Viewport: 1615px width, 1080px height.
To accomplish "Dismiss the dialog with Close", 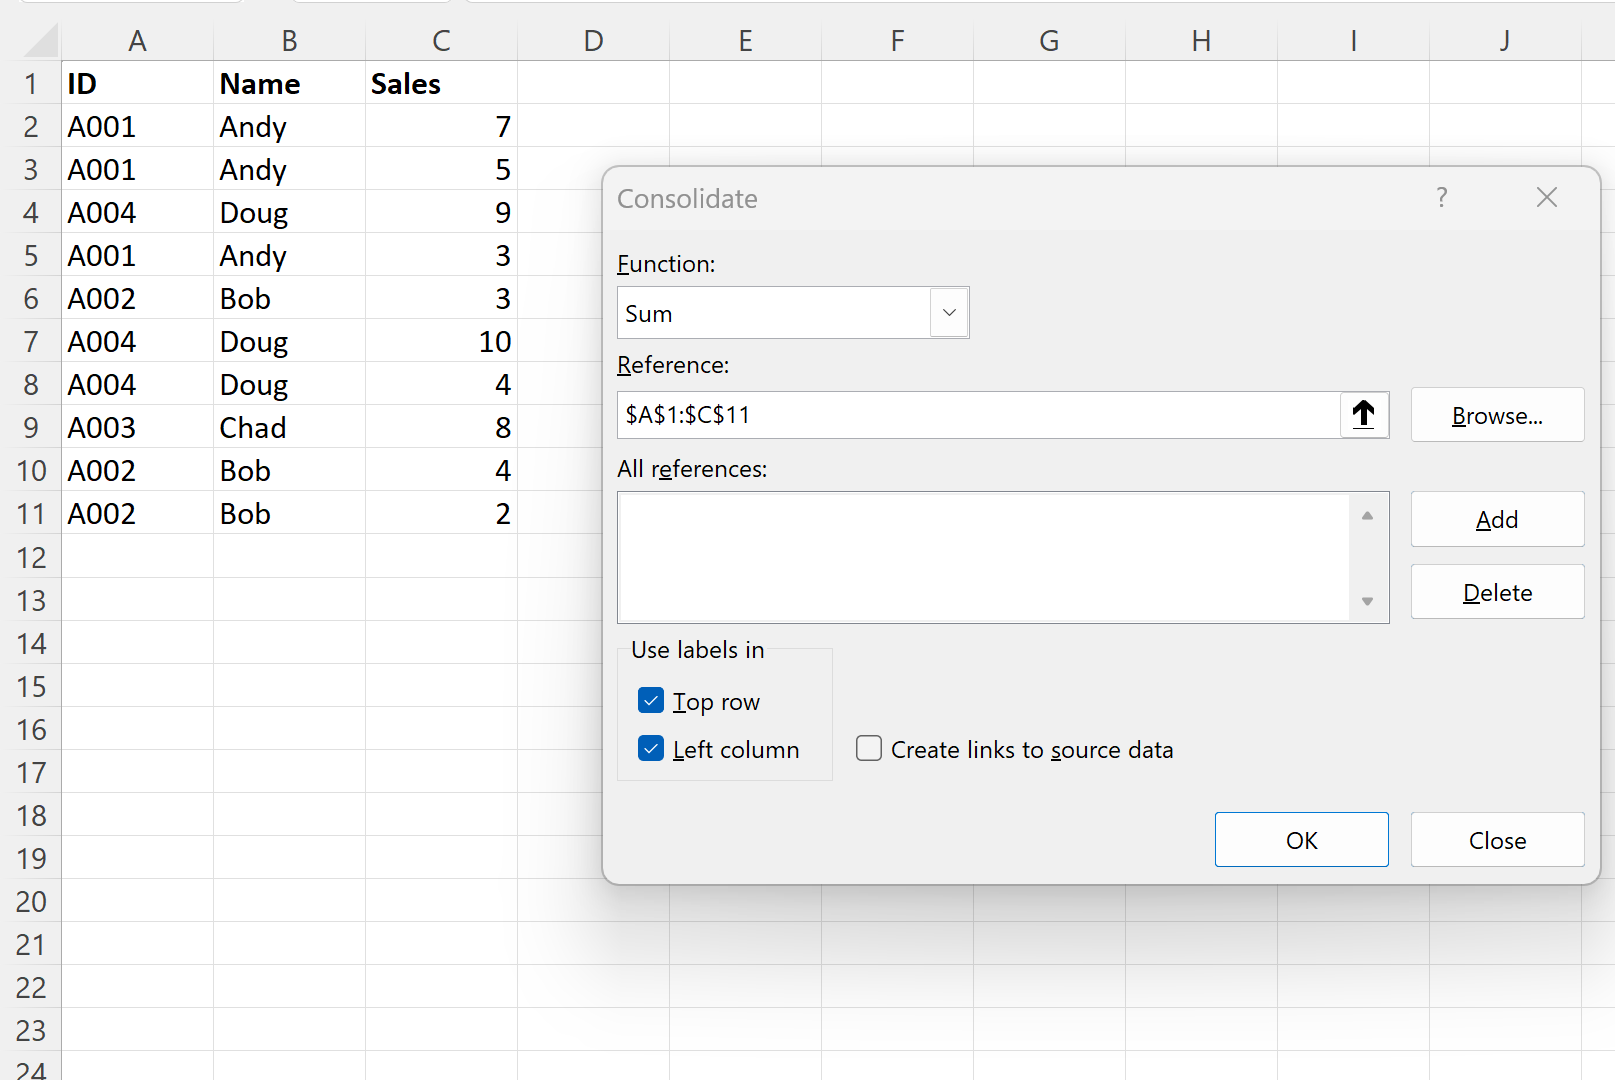I will (x=1497, y=839).
